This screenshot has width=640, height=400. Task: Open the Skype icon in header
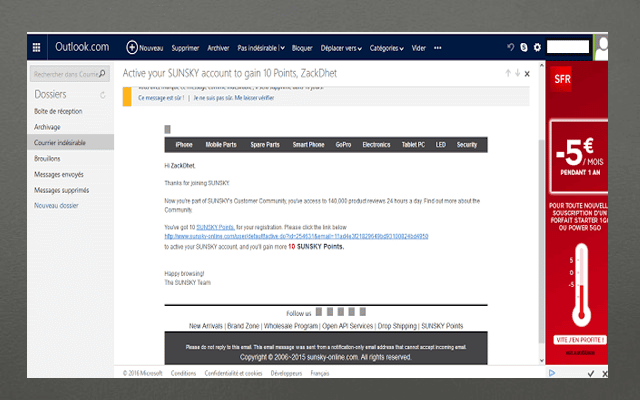click(524, 47)
